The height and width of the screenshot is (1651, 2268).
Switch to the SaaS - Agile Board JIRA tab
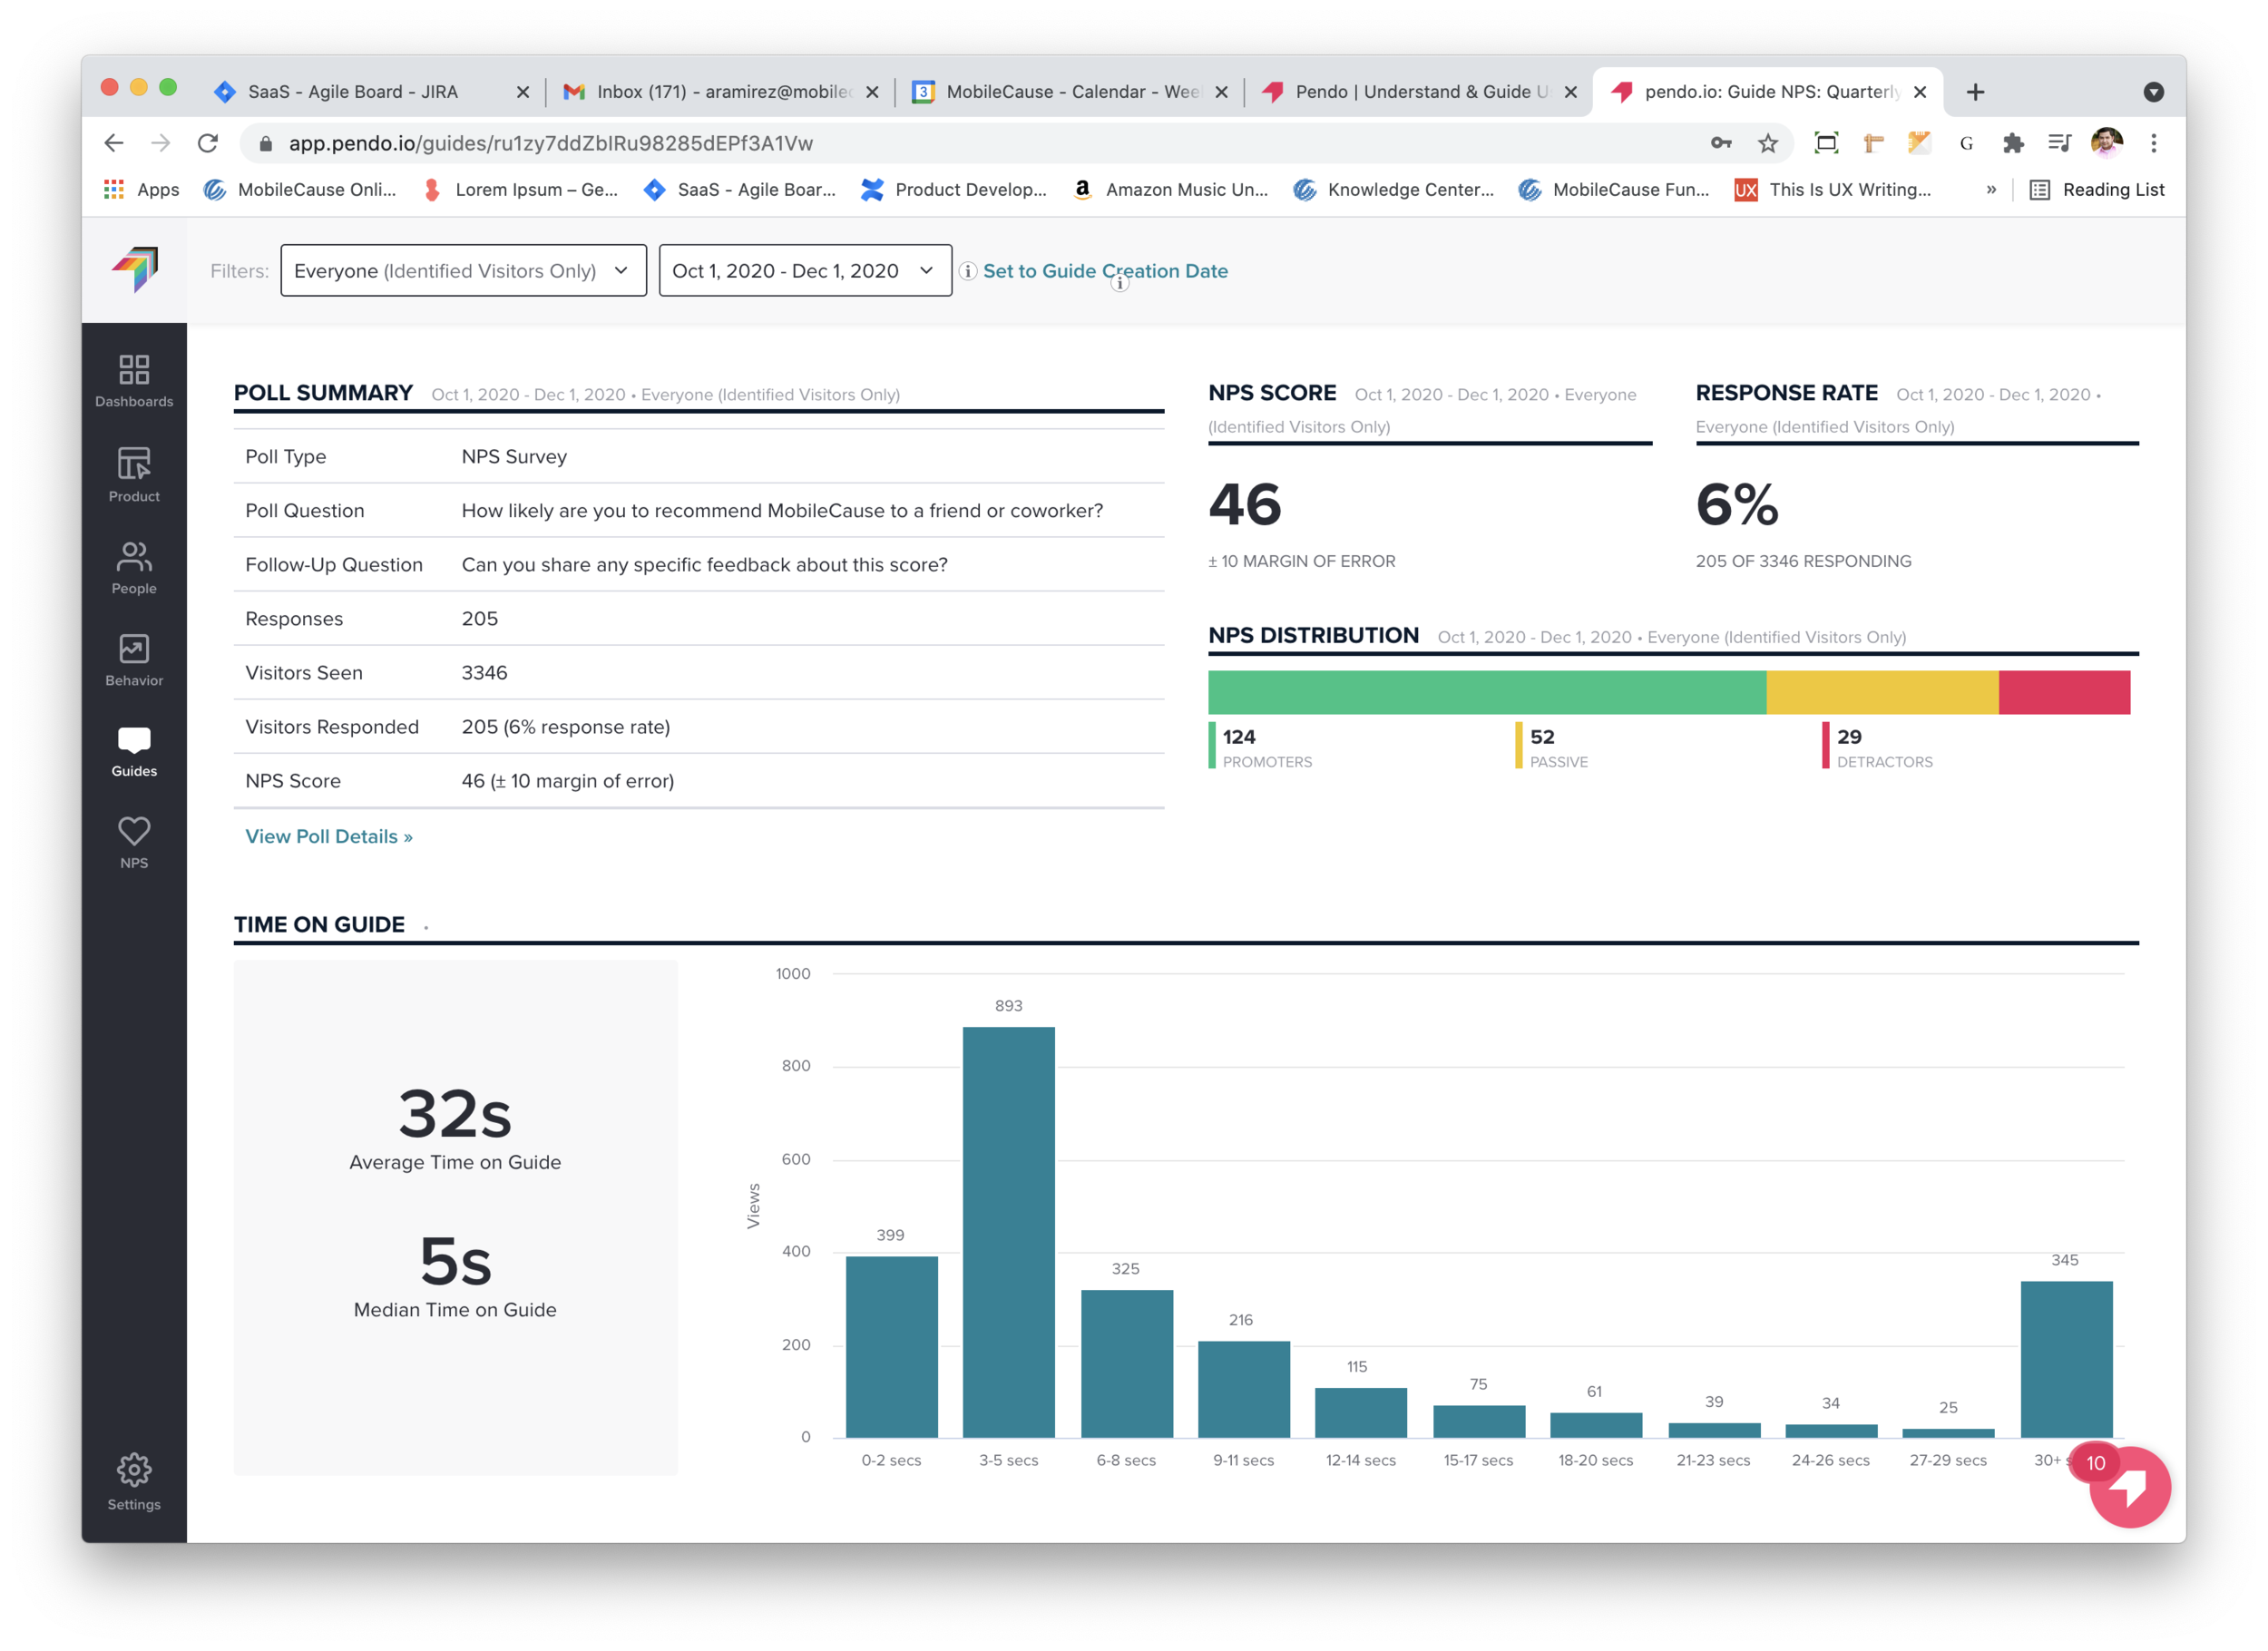[x=371, y=92]
